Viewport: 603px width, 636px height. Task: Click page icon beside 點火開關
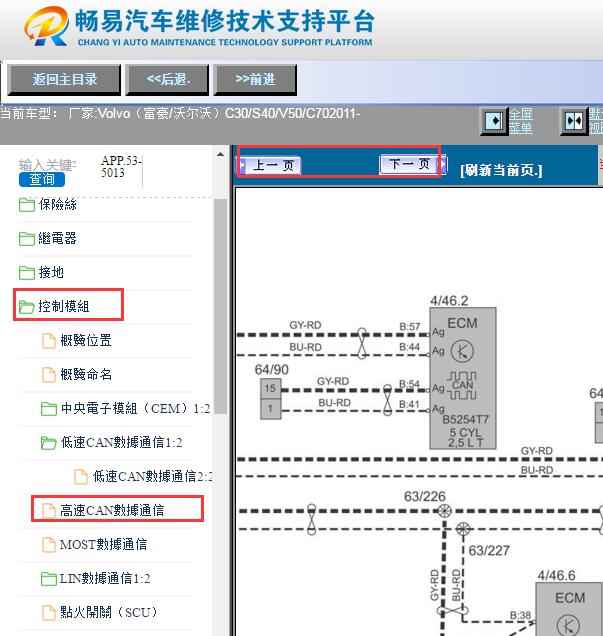pos(49,613)
